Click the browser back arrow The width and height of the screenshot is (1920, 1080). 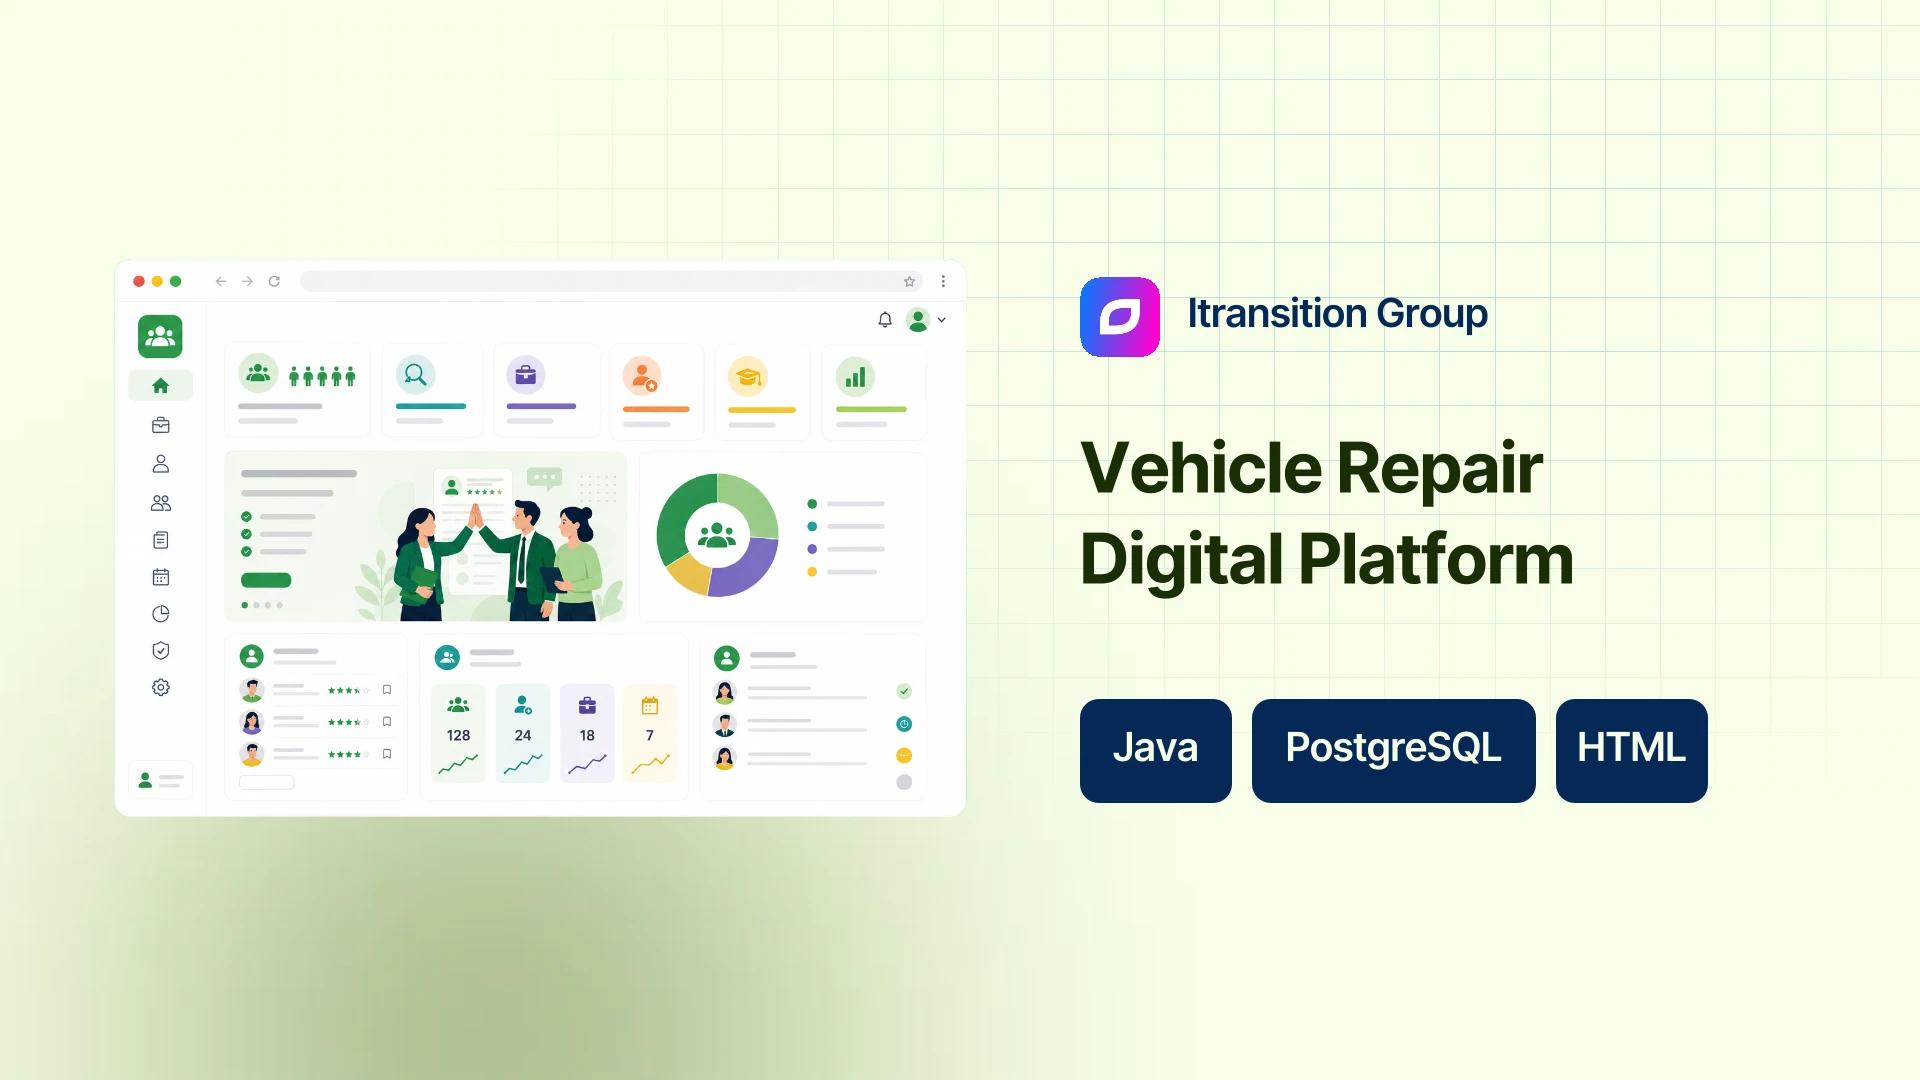coord(221,281)
